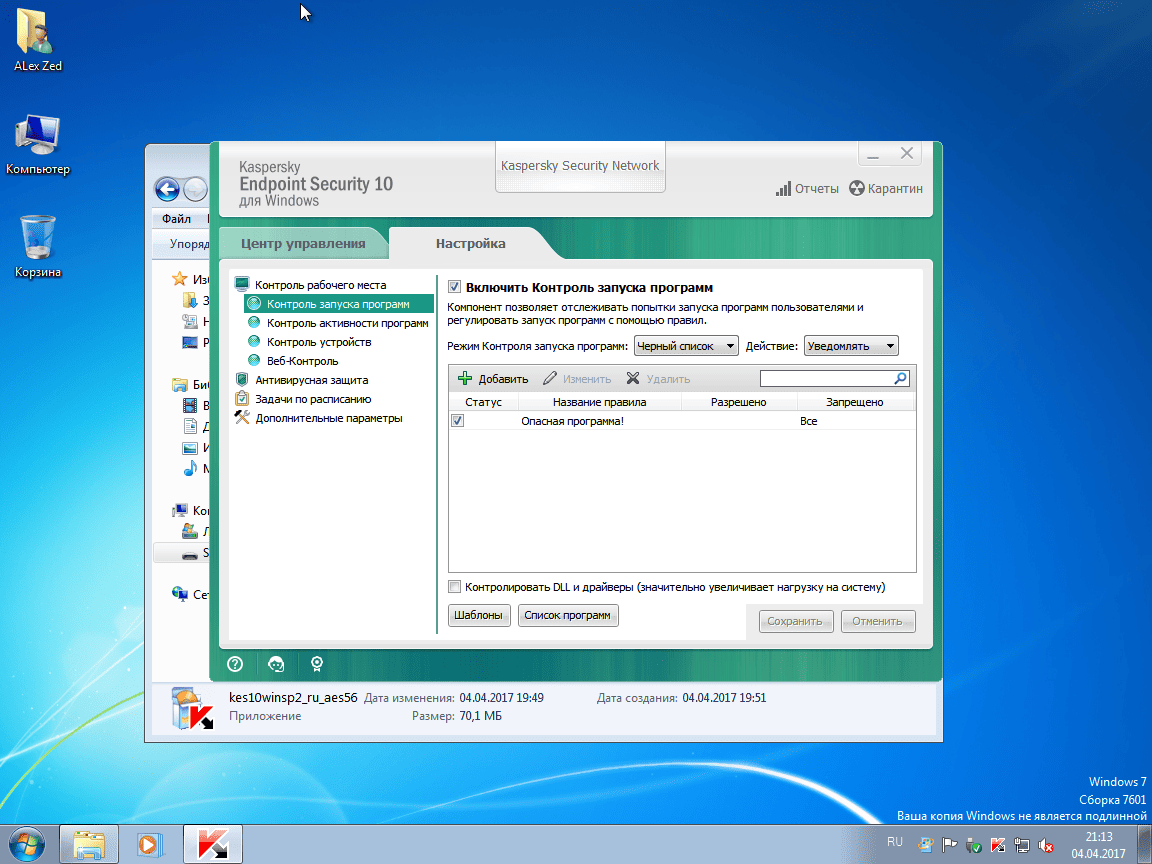
Task: Open the license ribbon icon
Action: [x=317, y=664]
